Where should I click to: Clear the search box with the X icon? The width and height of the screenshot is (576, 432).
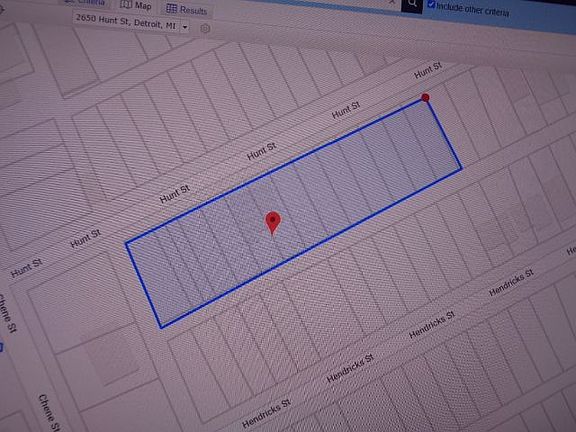[392, 2]
